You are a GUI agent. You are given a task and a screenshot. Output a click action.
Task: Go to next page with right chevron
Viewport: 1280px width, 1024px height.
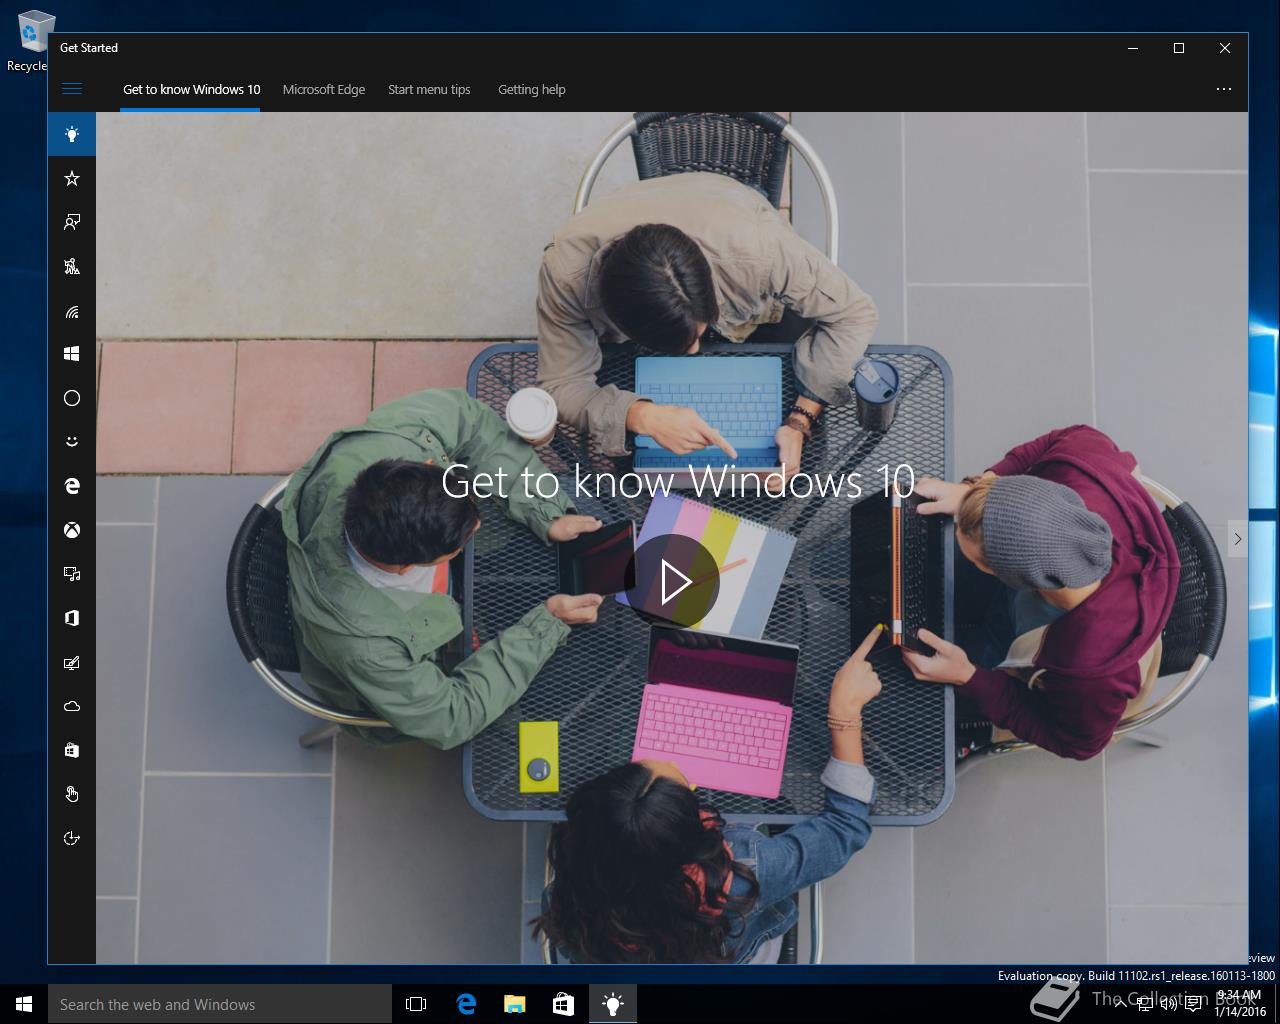[x=1237, y=539]
